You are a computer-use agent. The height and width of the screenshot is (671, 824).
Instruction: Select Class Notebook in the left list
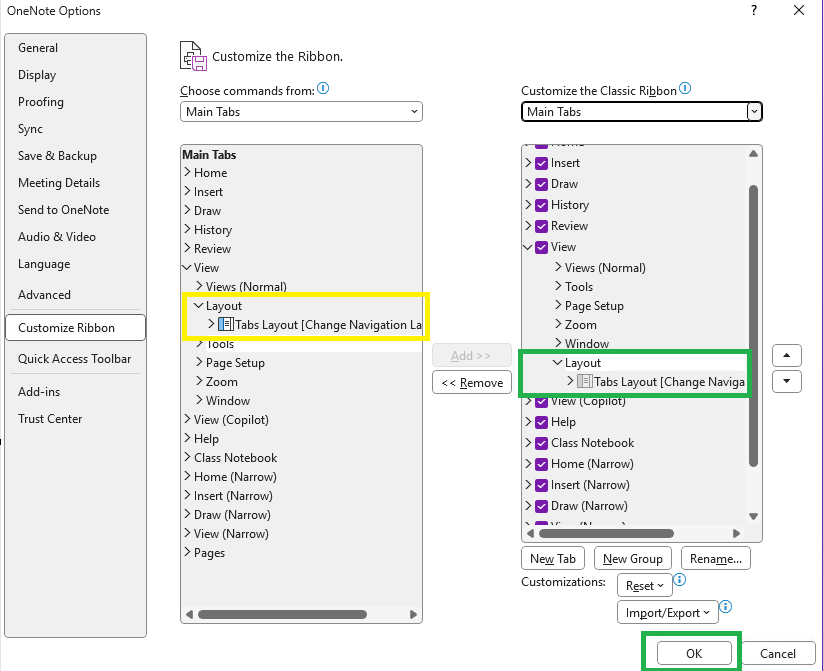click(x=235, y=458)
